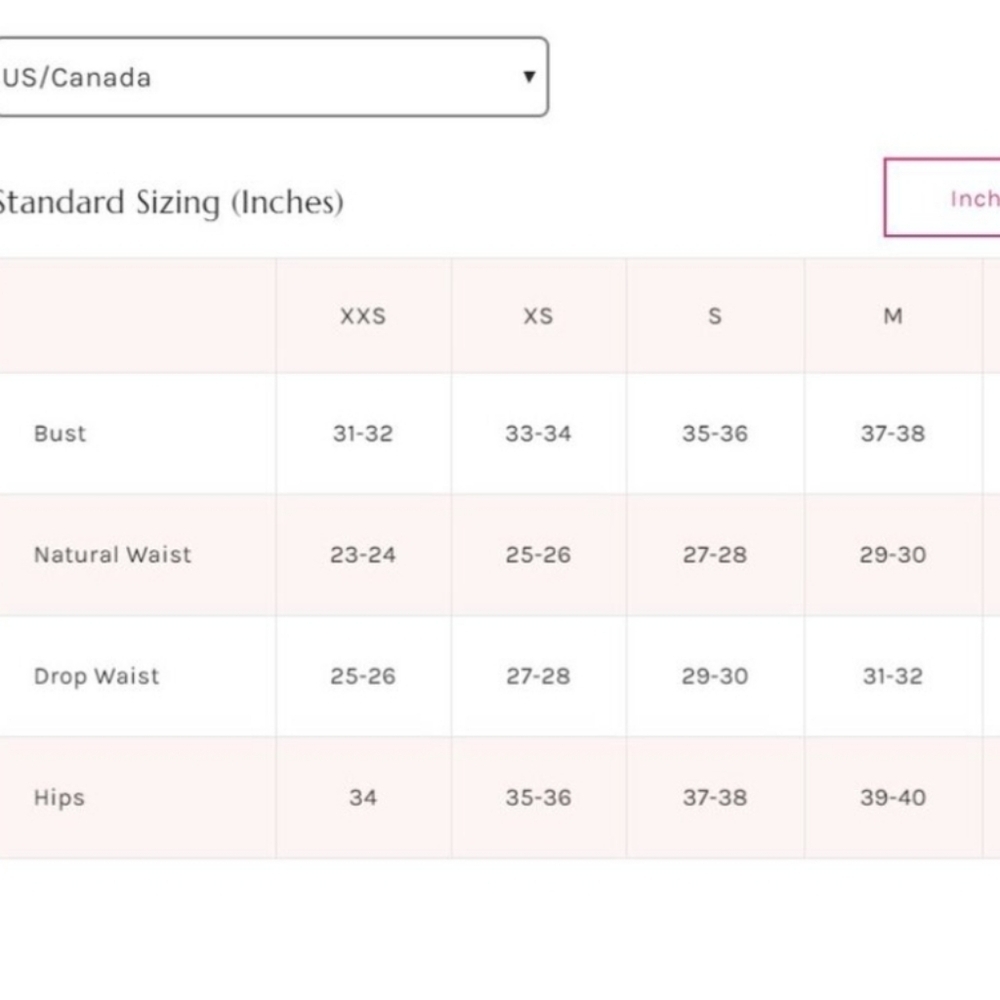The image size is (1000, 1000).
Task: Click the M hips value 39-40
Action: [x=893, y=797]
